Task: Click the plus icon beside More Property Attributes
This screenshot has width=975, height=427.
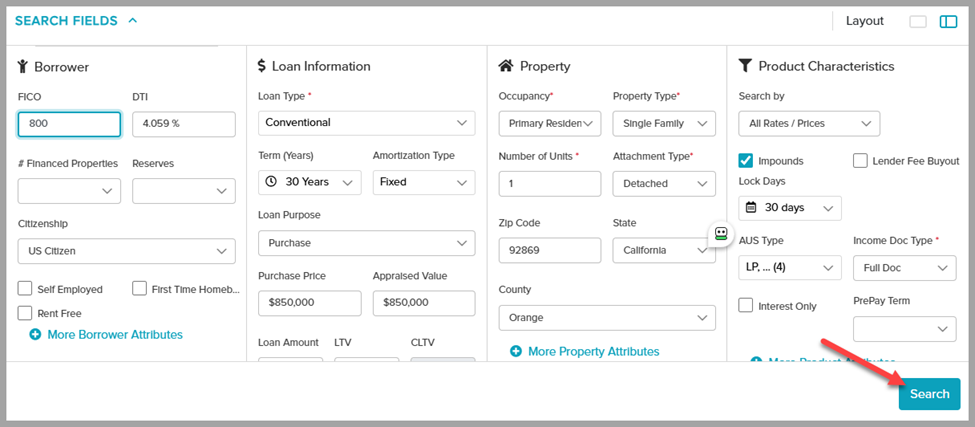Action: point(515,351)
